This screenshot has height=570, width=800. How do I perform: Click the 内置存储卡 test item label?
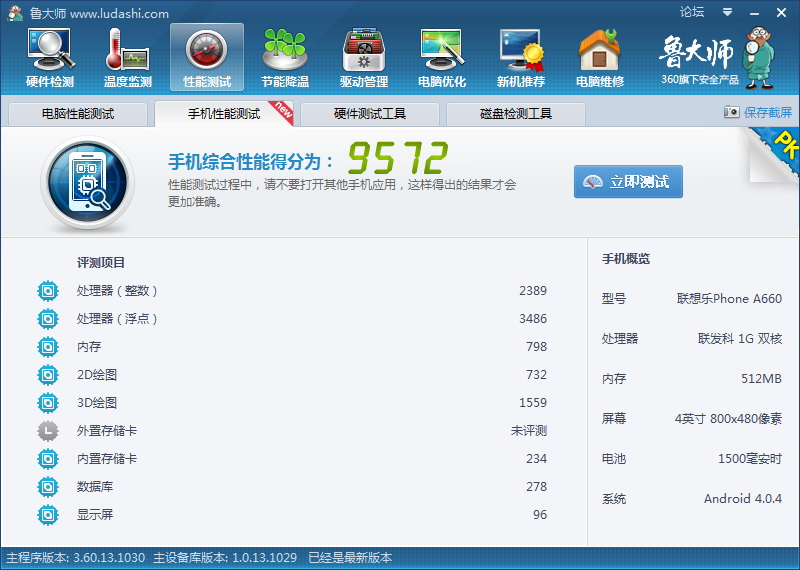tap(107, 459)
